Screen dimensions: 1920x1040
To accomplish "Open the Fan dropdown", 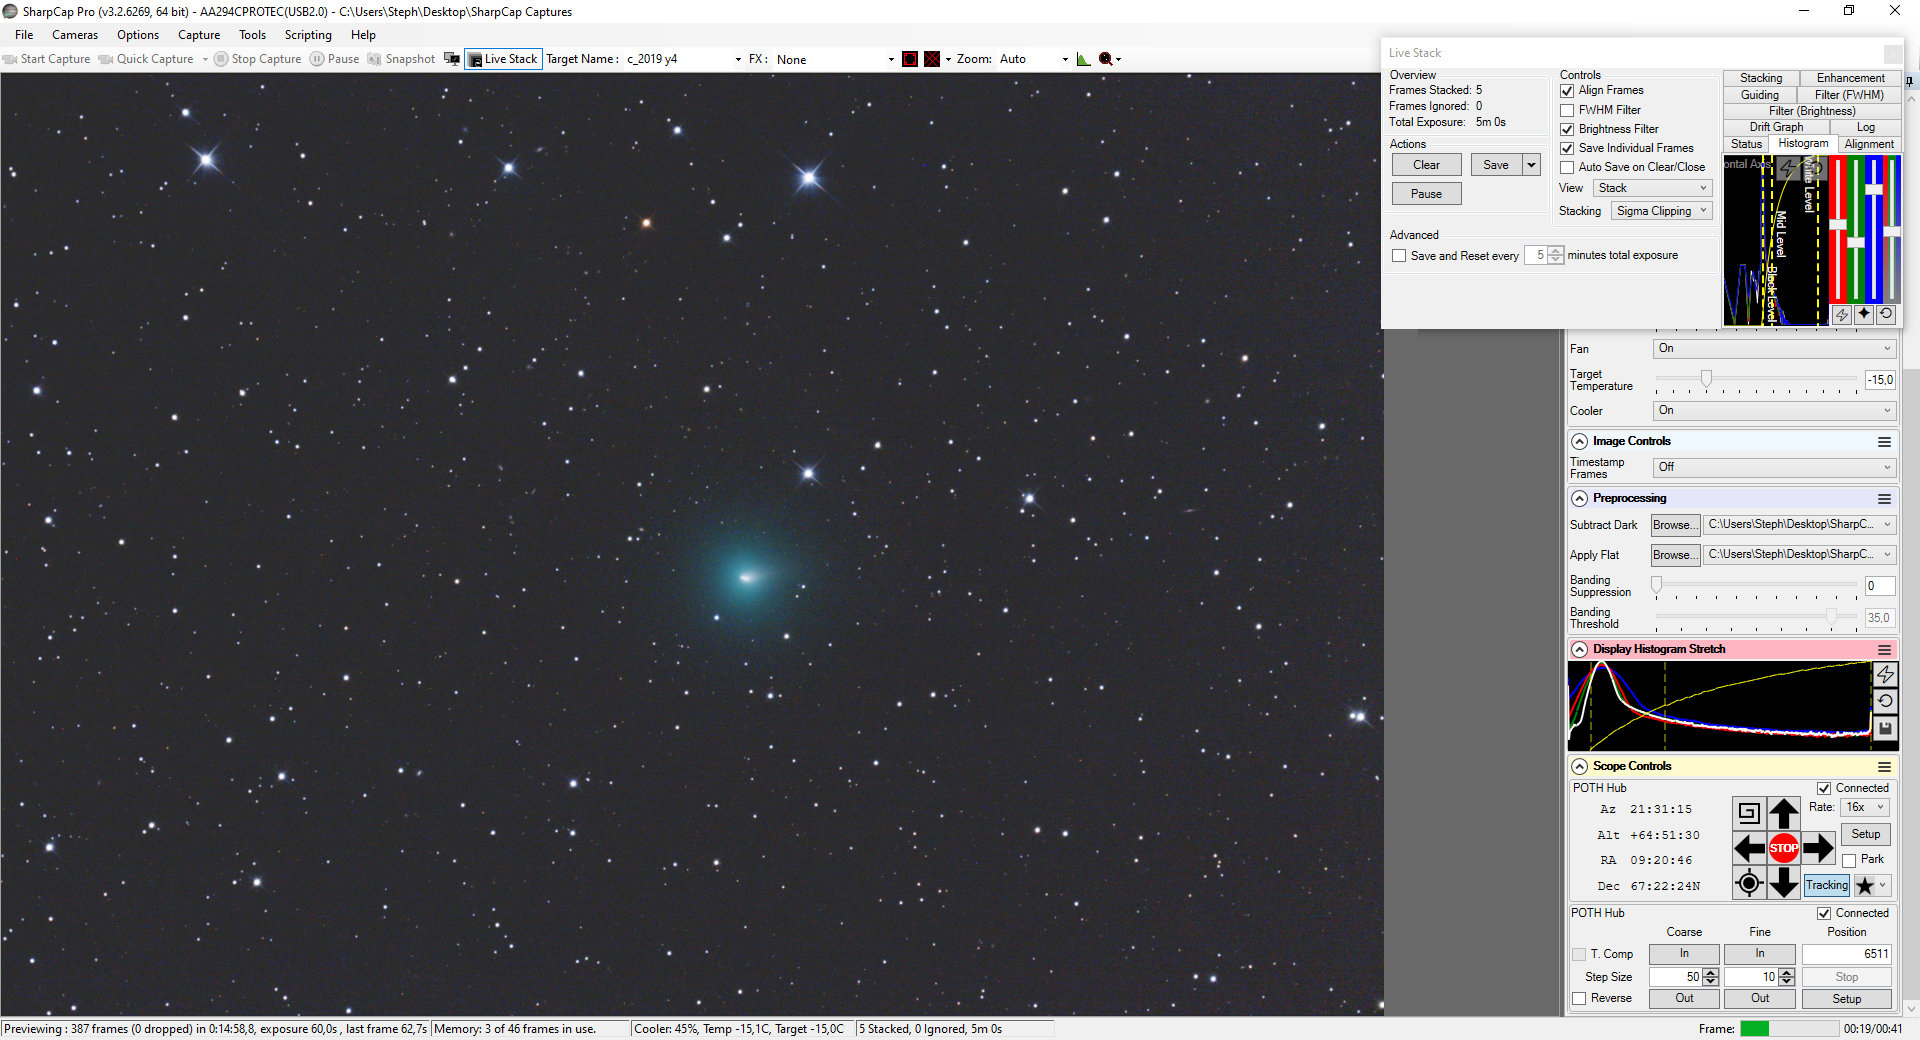I will point(1774,349).
